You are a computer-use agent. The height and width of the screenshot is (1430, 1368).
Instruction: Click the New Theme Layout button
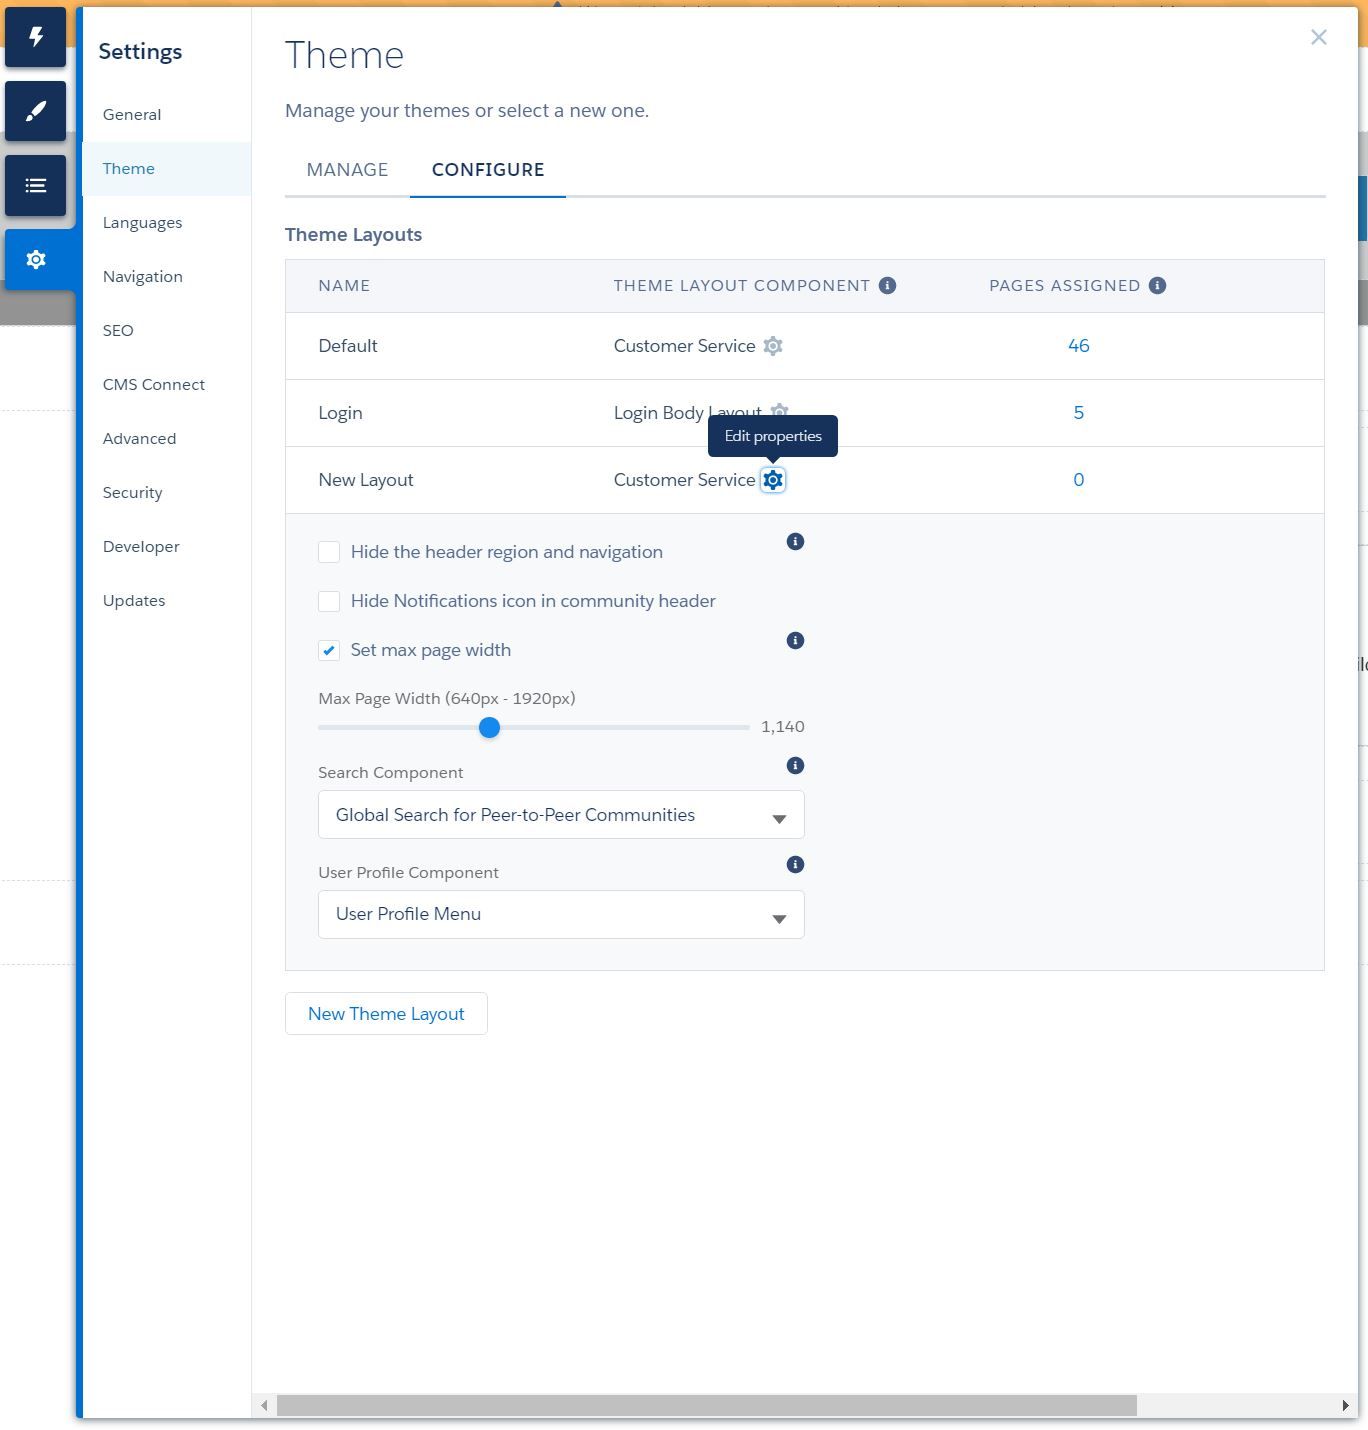click(x=386, y=1014)
